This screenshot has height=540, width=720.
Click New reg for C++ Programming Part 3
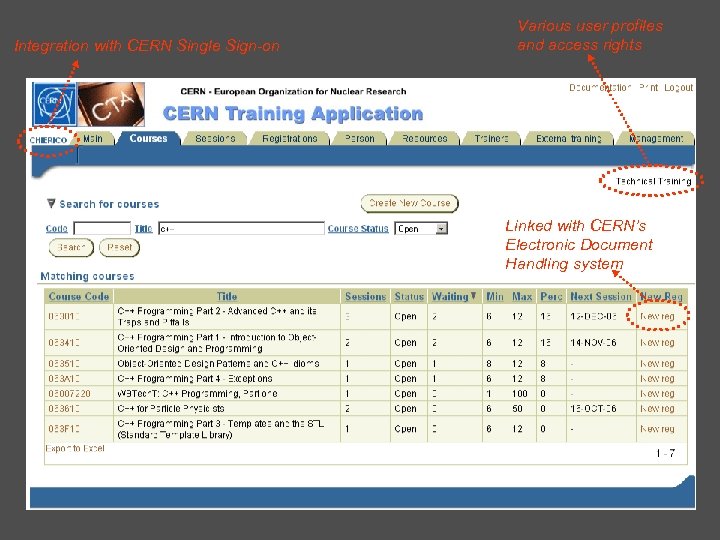point(657,429)
